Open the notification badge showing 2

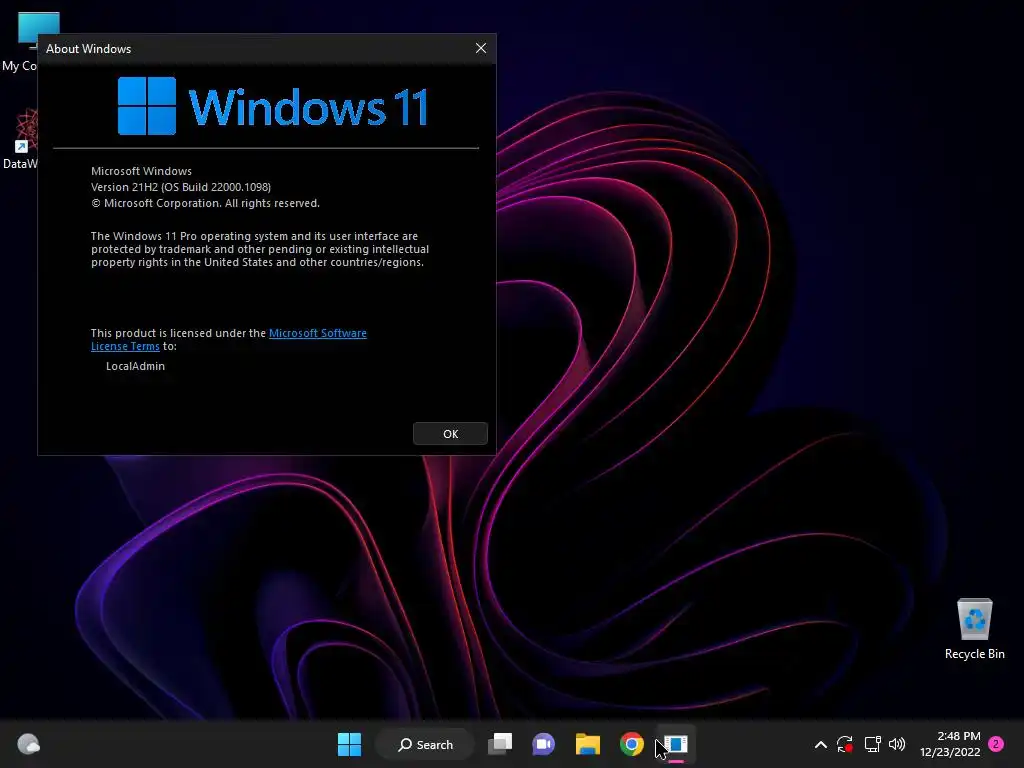pyautogui.click(x=996, y=744)
